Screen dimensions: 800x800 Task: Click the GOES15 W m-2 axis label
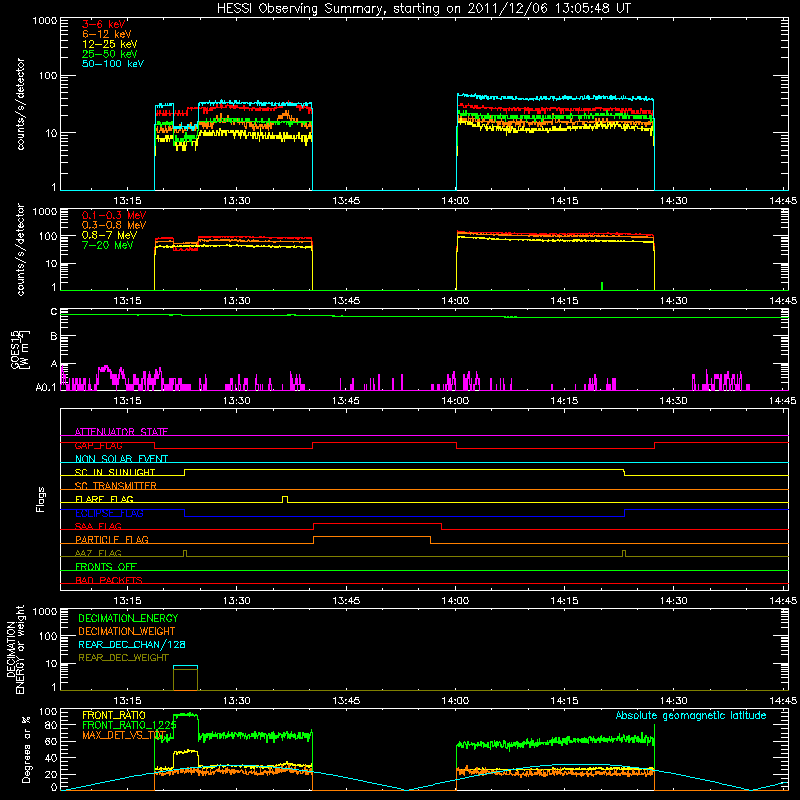(20, 350)
